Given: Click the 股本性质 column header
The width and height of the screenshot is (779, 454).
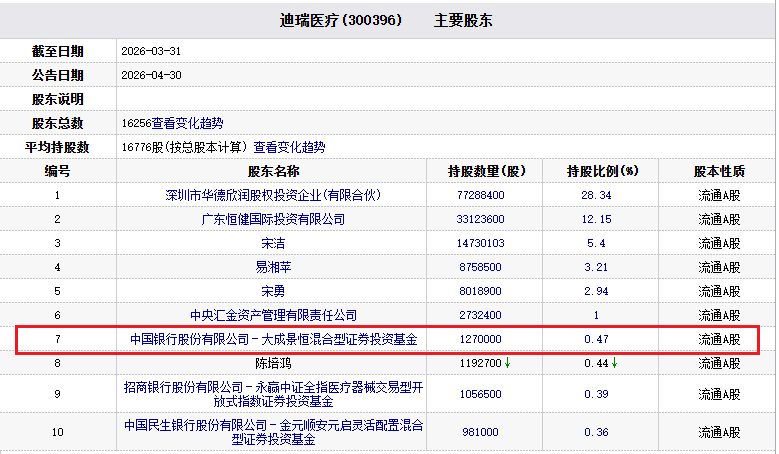Looking at the screenshot, I should 719,171.
